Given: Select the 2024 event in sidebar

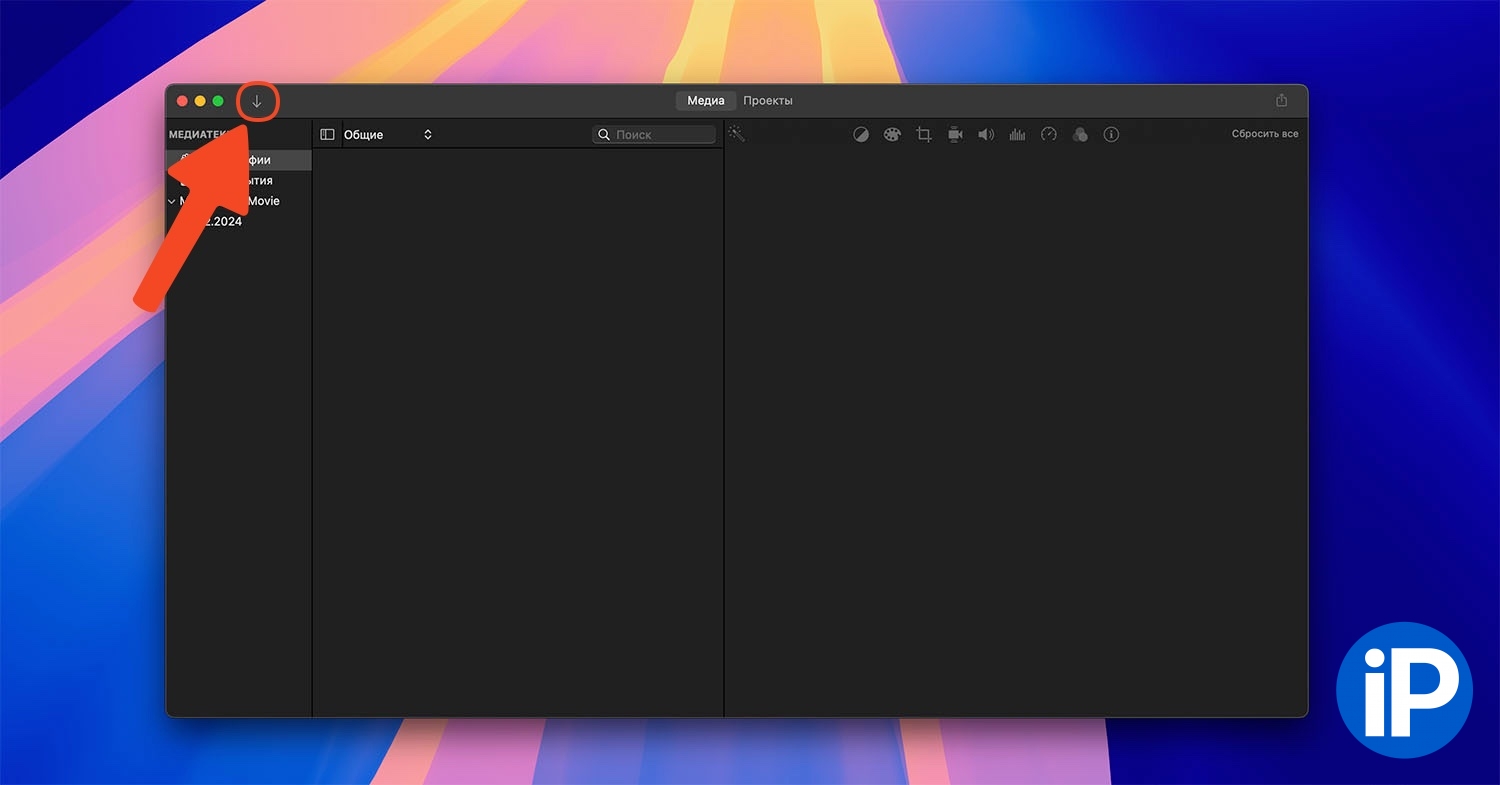Looking at the screenshot, I should [222, 222].
